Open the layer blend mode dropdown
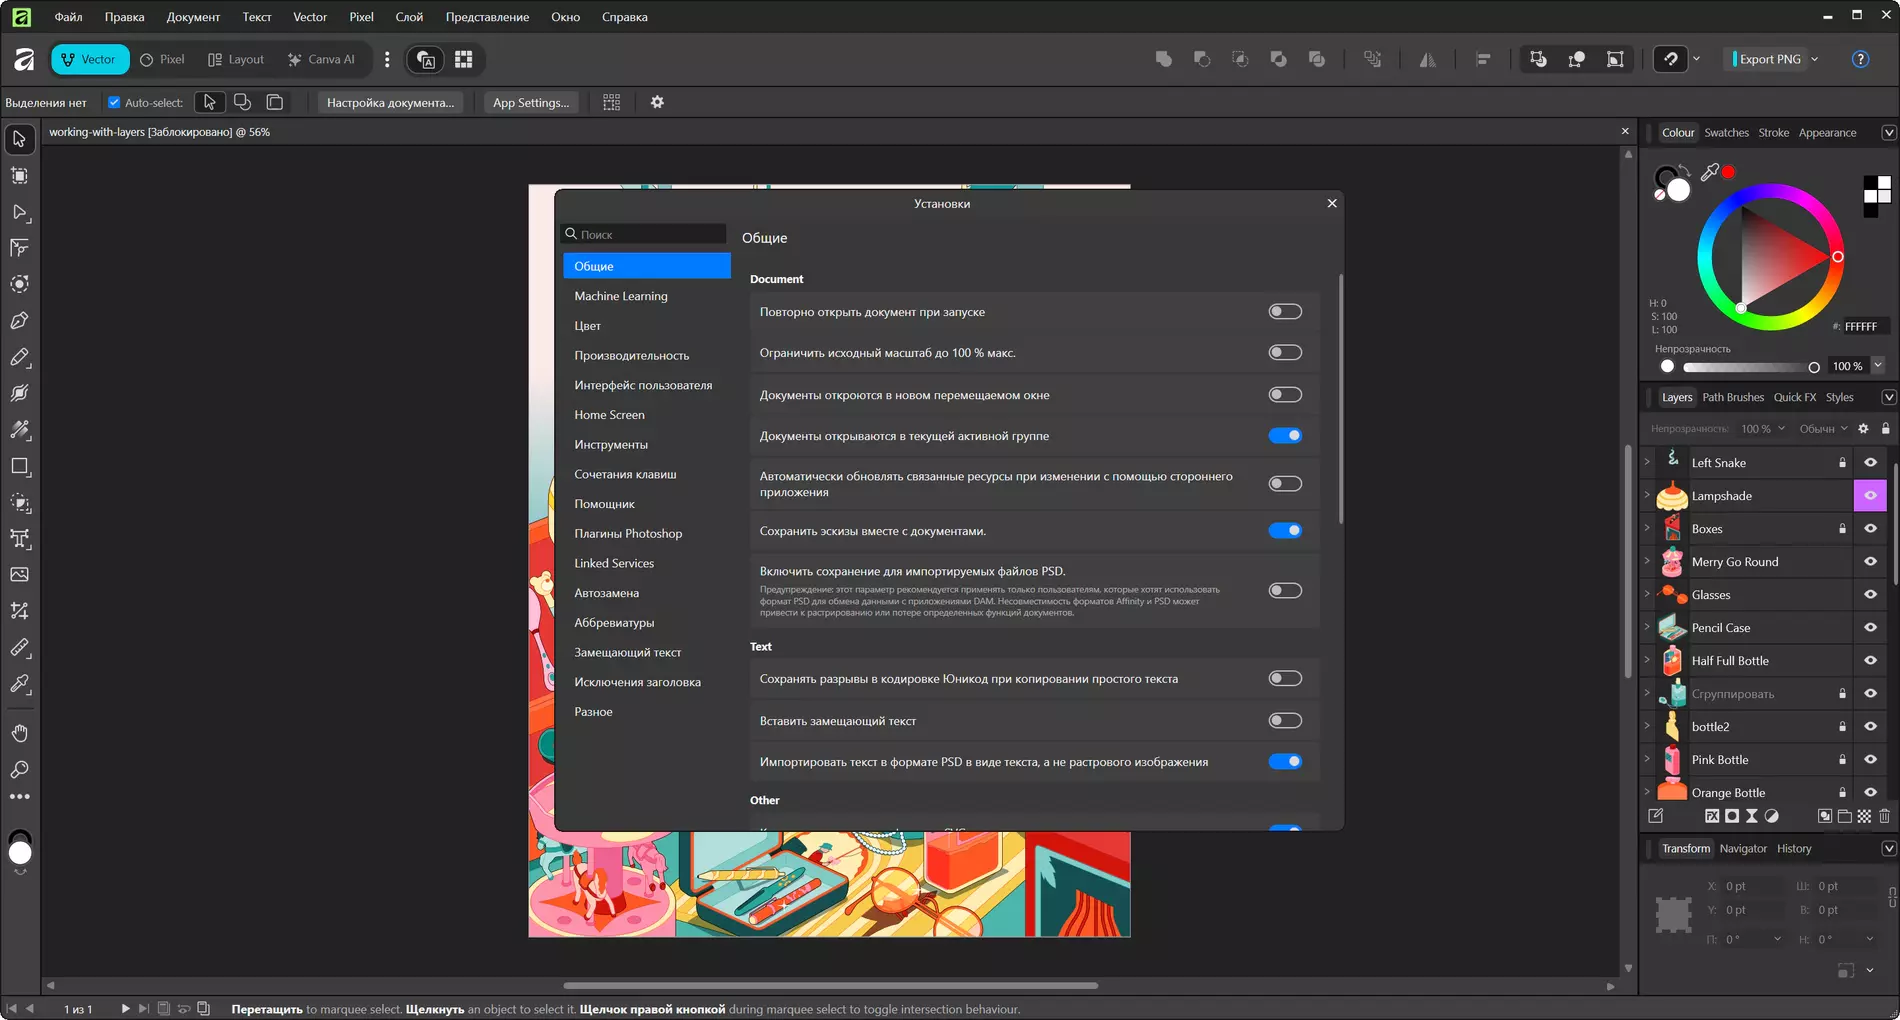The width and height of the screenshot is (1900, 1020). (1823, 429)
